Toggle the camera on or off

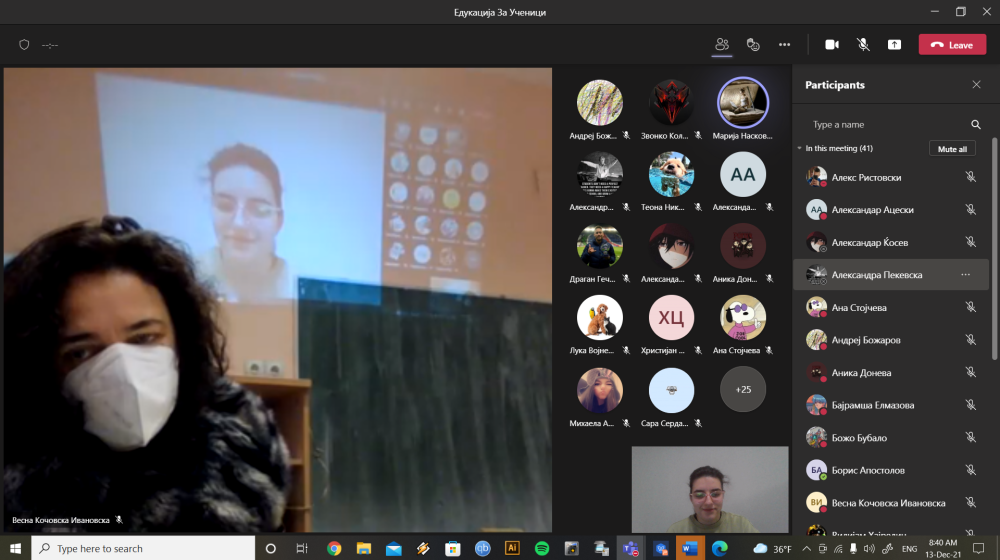coord(831,44)
